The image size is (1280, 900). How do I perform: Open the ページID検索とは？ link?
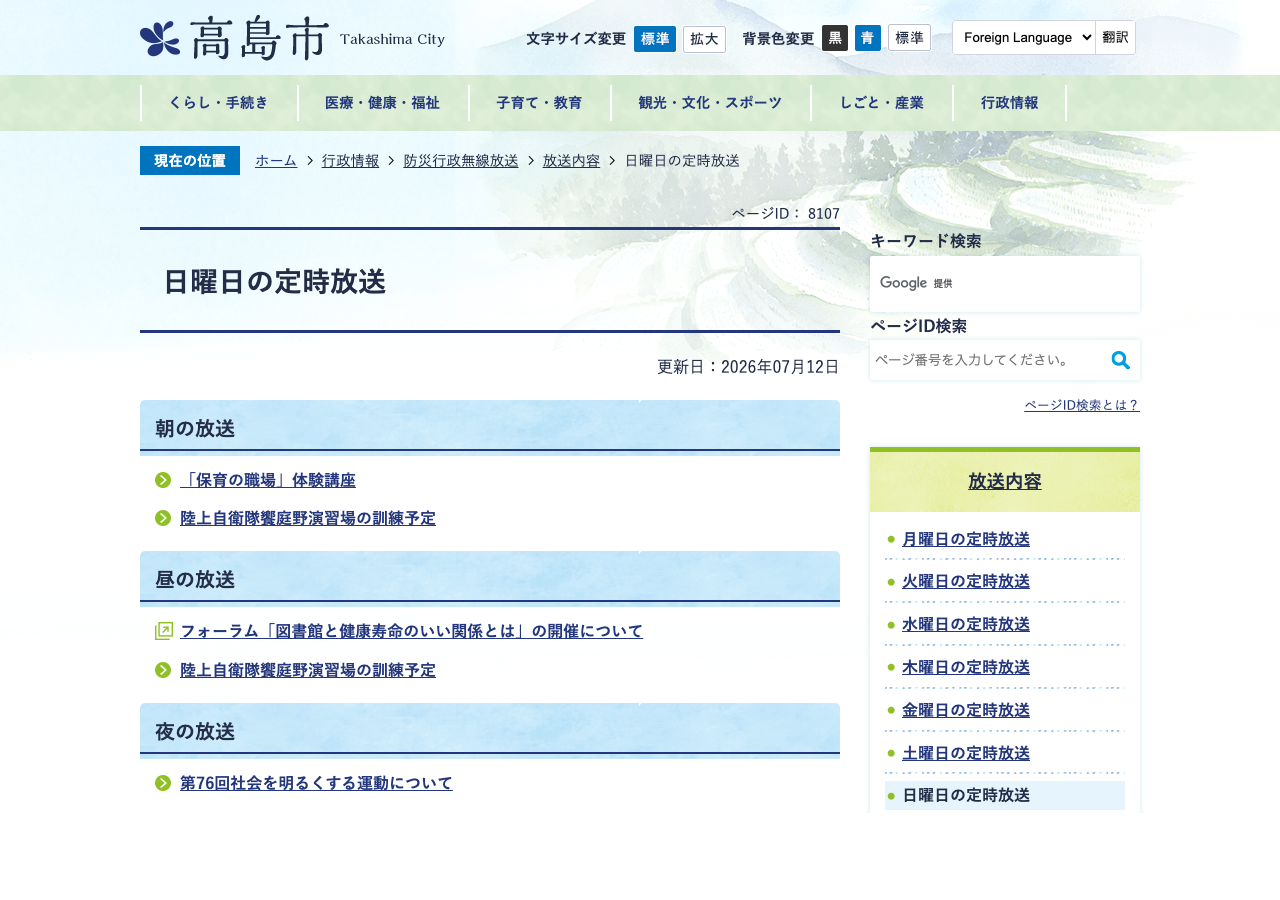click(x=1082, y=405)
